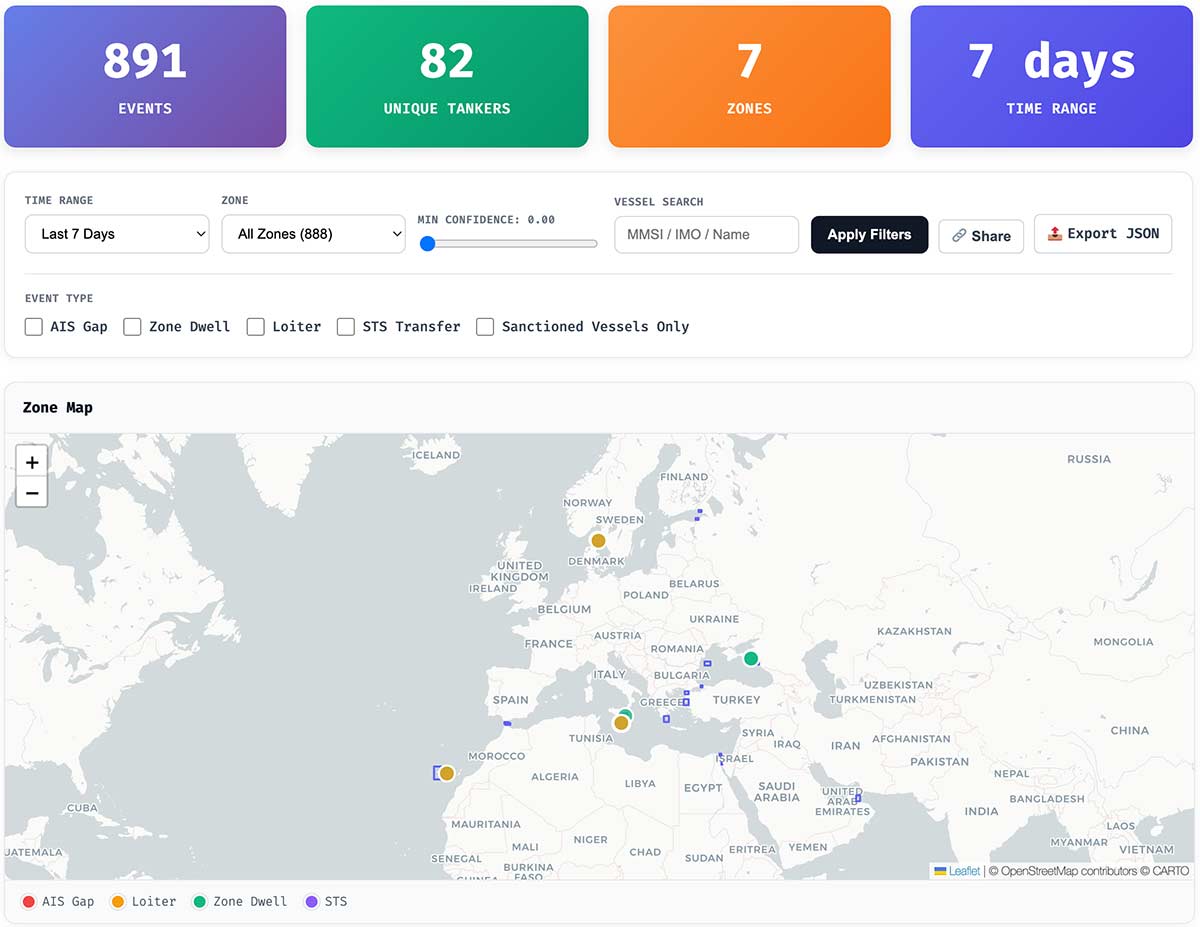Click the zone rectangle off Romania coast
Screen dimensions: 1200x927
pyautogui.click(x=707, y=663)
